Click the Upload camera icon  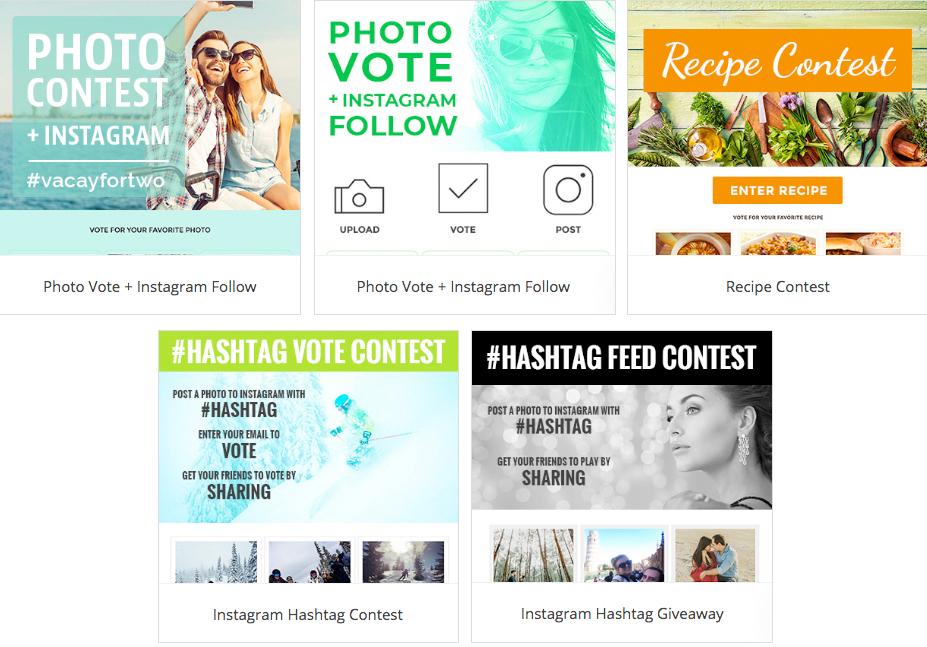pos(359,196)
